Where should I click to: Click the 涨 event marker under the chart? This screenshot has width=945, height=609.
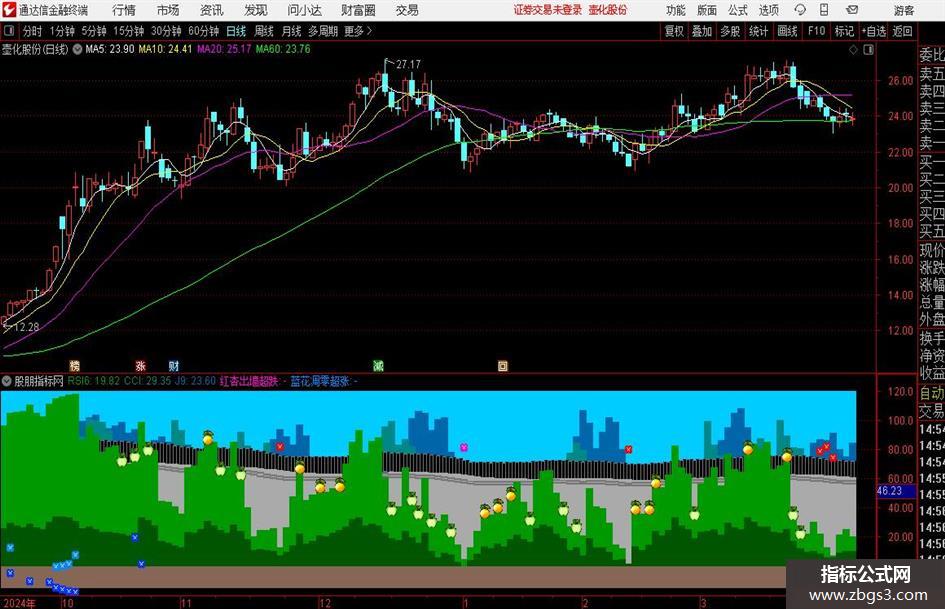pyautogui.click(x=140, y=365)
